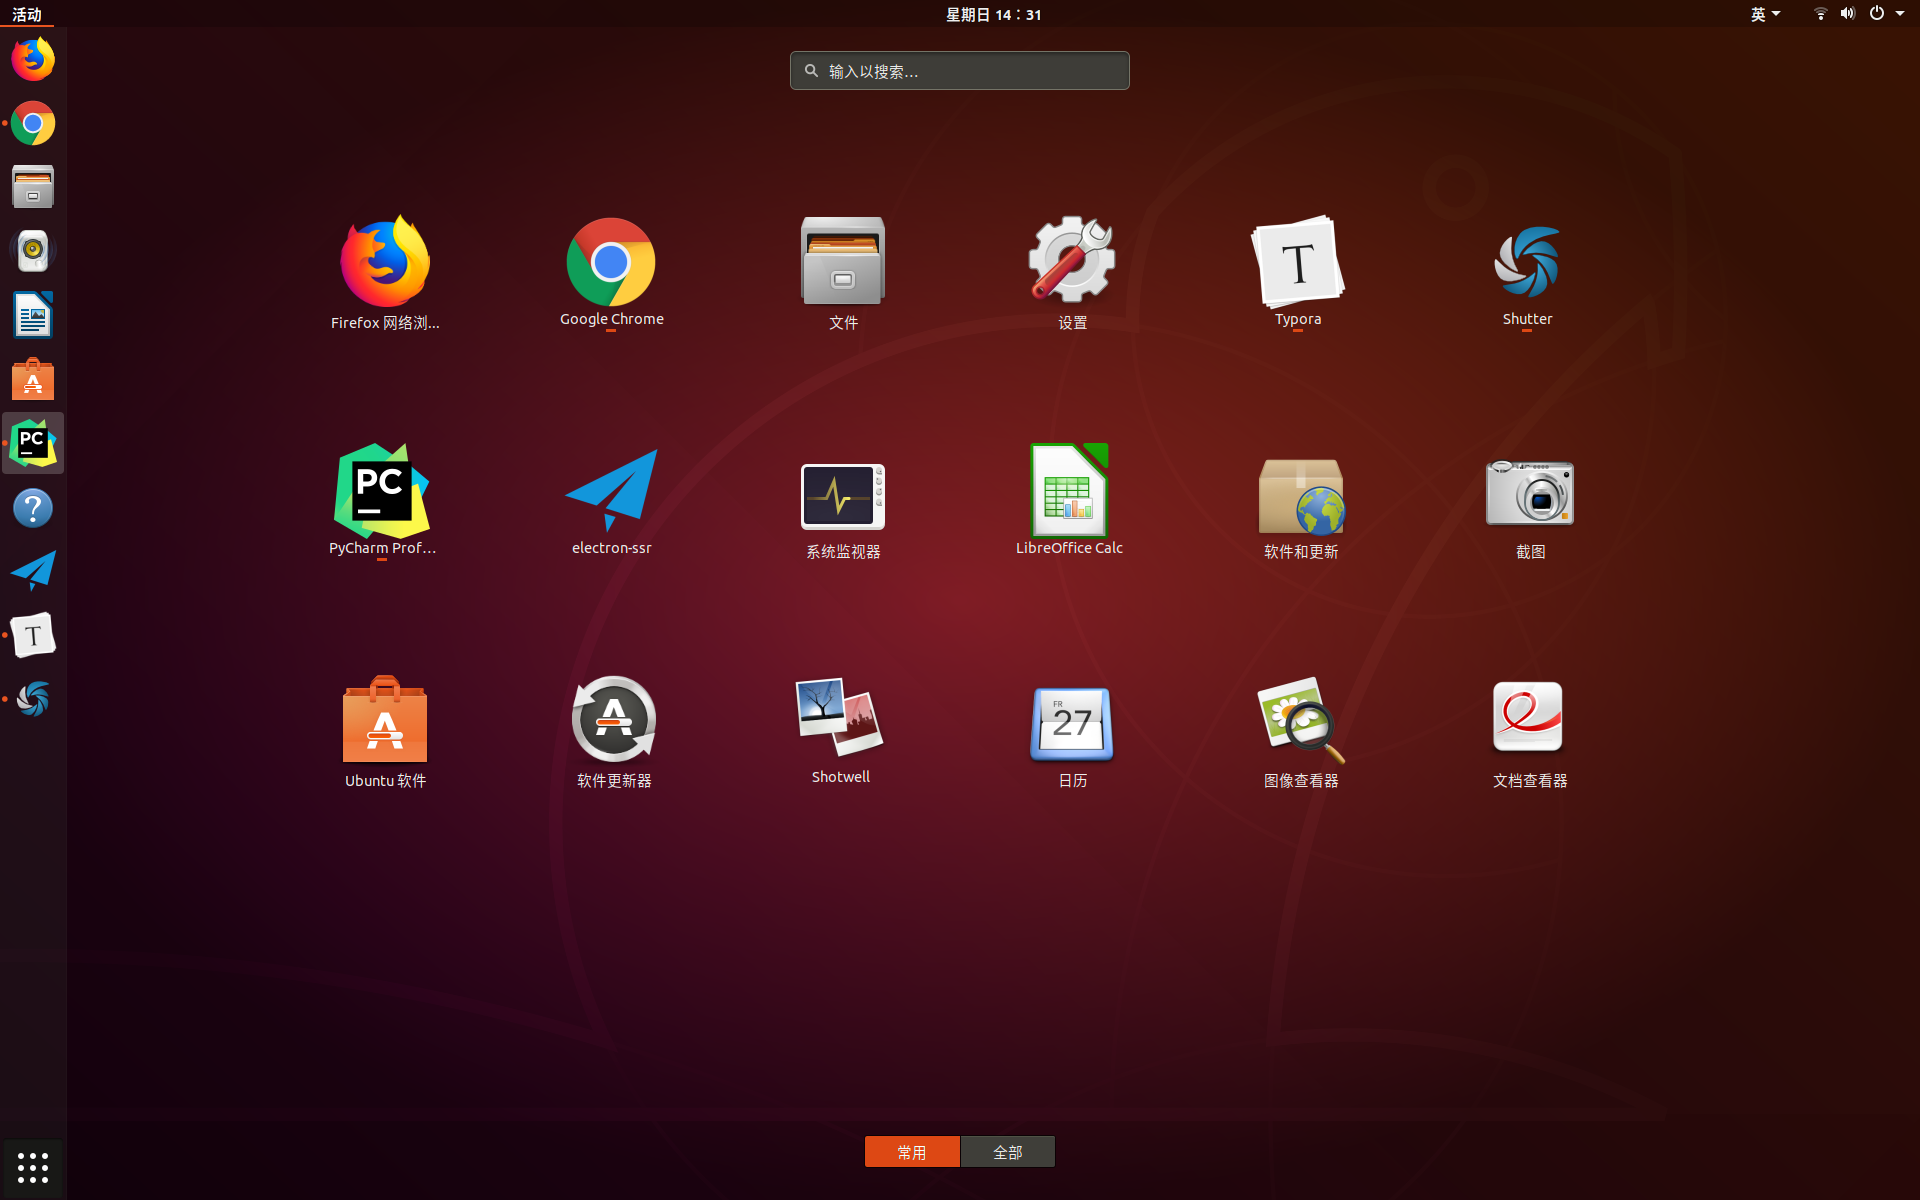Toggle the show applications grid button
This screenshot has height=1200, width=1920.
pos(33,1167)
